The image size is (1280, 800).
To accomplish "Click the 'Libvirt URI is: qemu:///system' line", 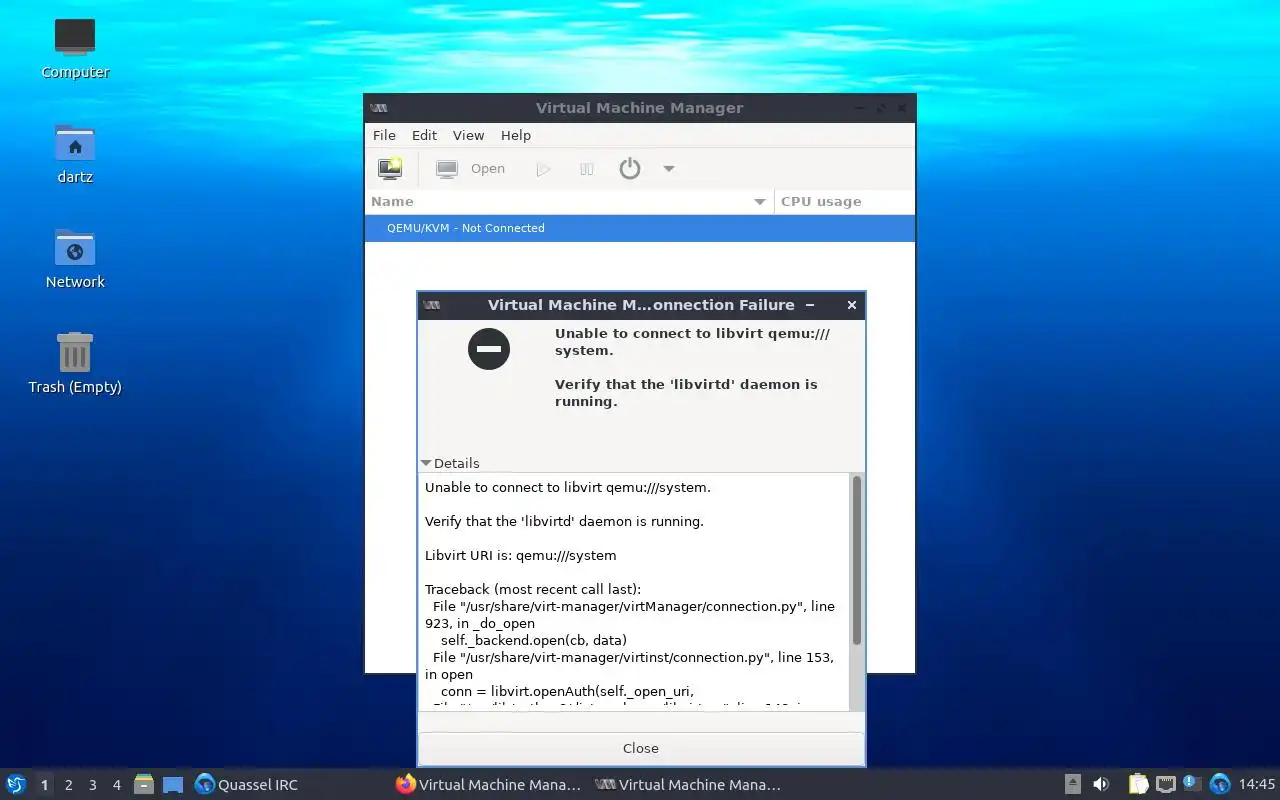I will point(520,555).
